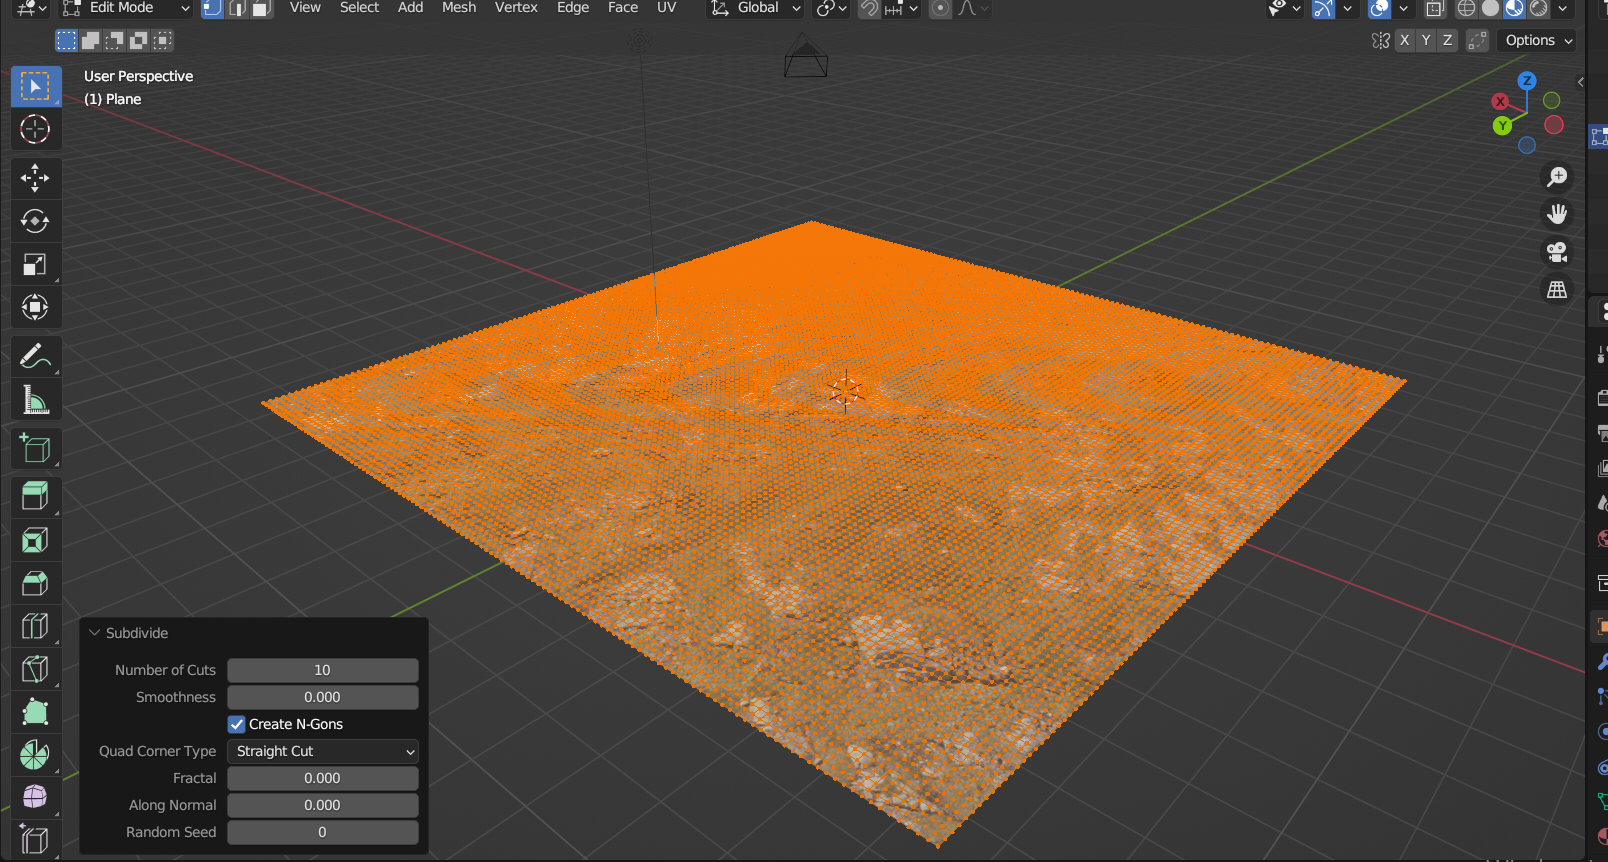The height and width of the screenshot is (862, 1608).
Task: Toggle X-ray display
Action: 1435,9
